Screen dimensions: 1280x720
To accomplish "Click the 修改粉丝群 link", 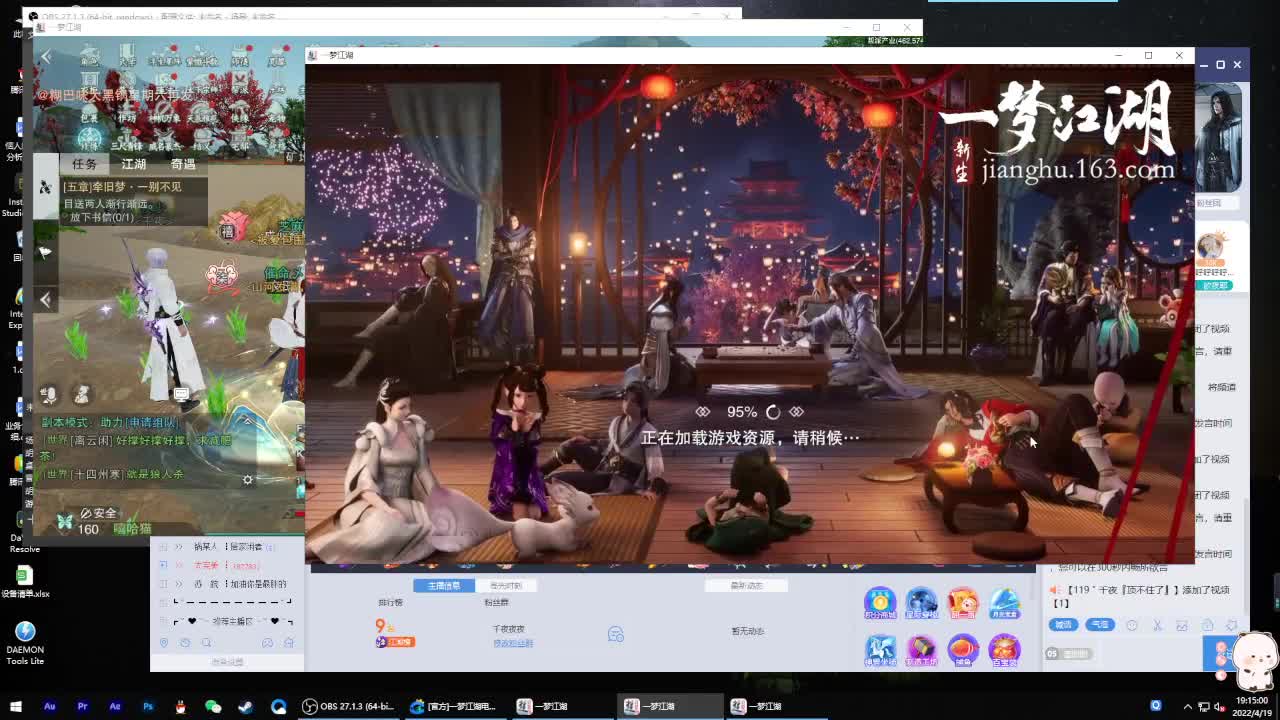I will tap(513, 643).
